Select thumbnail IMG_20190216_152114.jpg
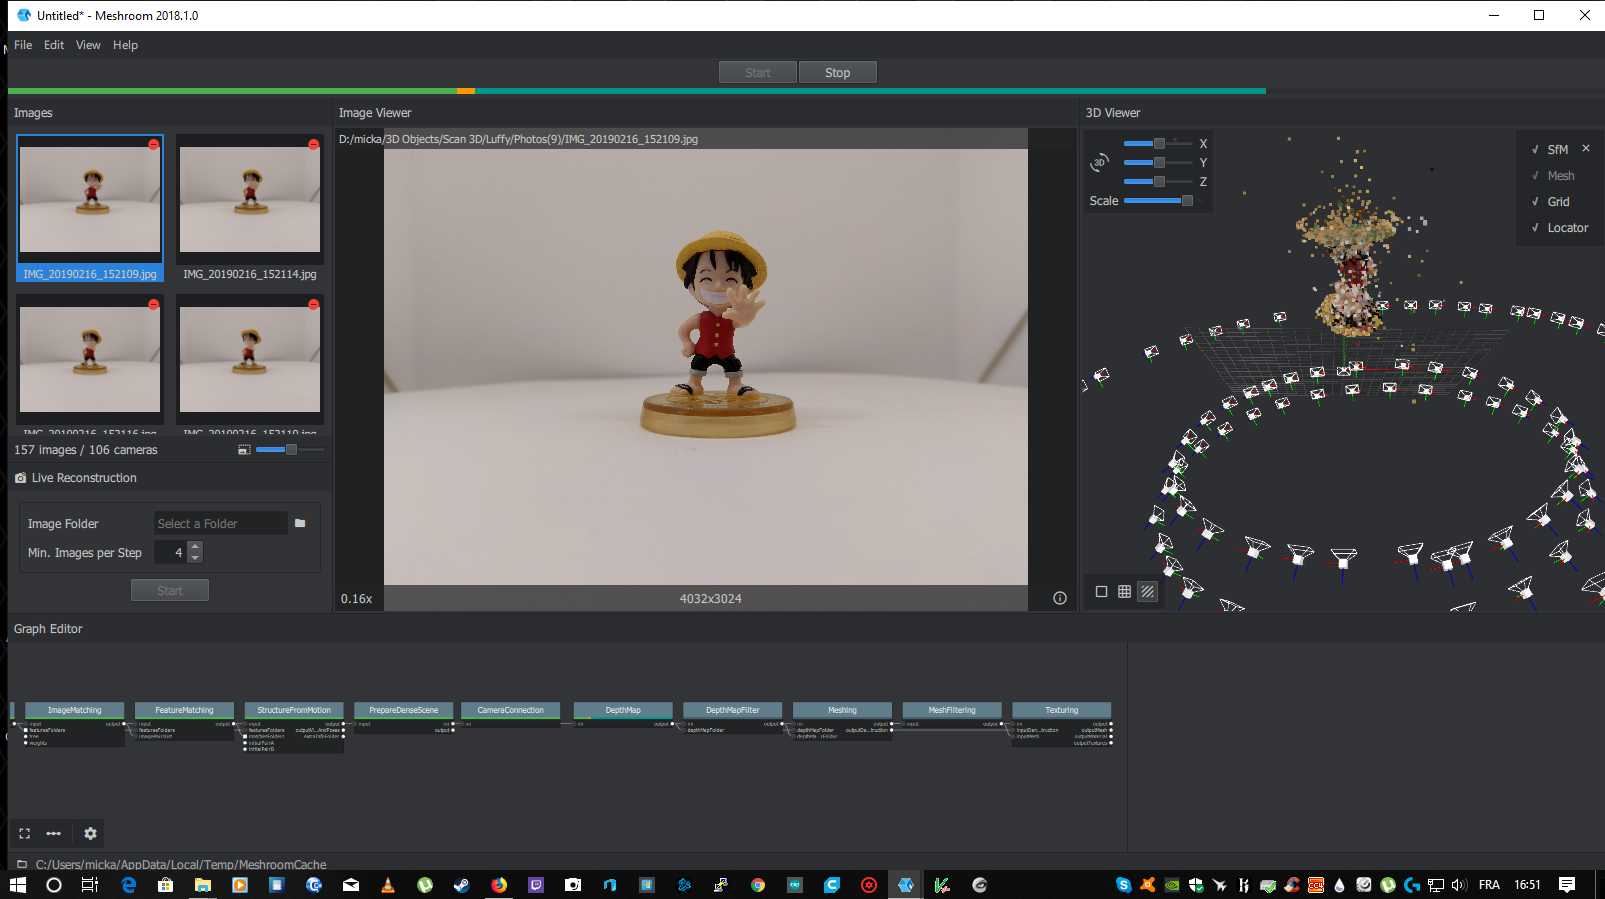 [x=250, y=209]
